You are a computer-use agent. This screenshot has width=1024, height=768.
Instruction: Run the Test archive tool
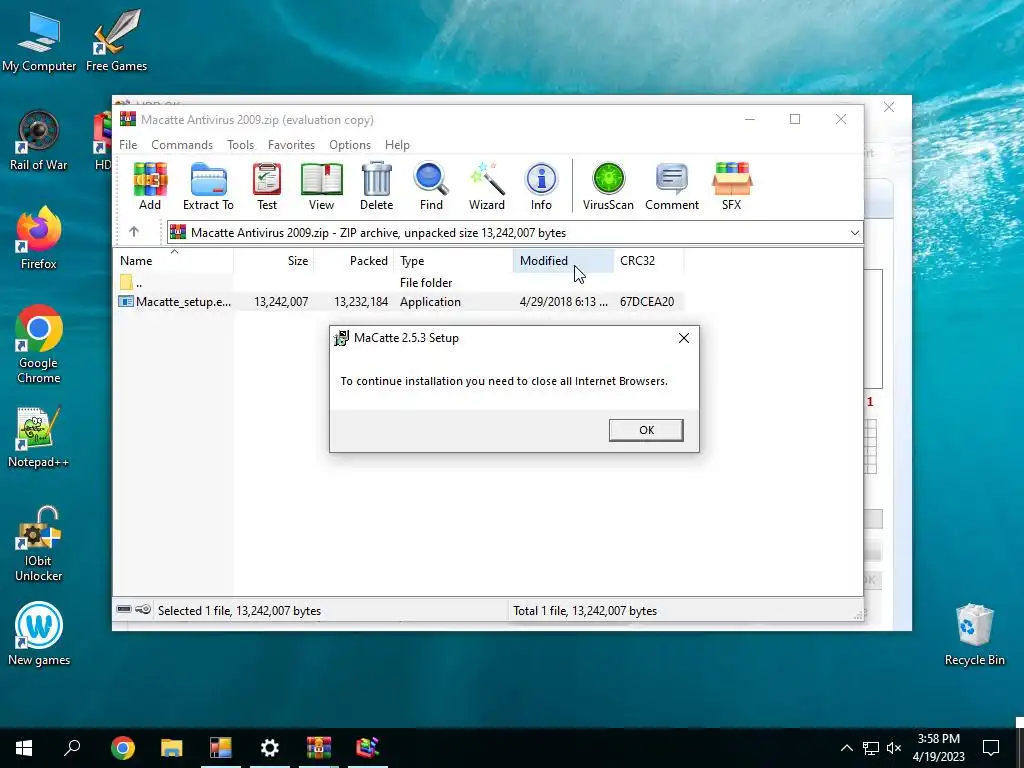[x=266, y=186]
